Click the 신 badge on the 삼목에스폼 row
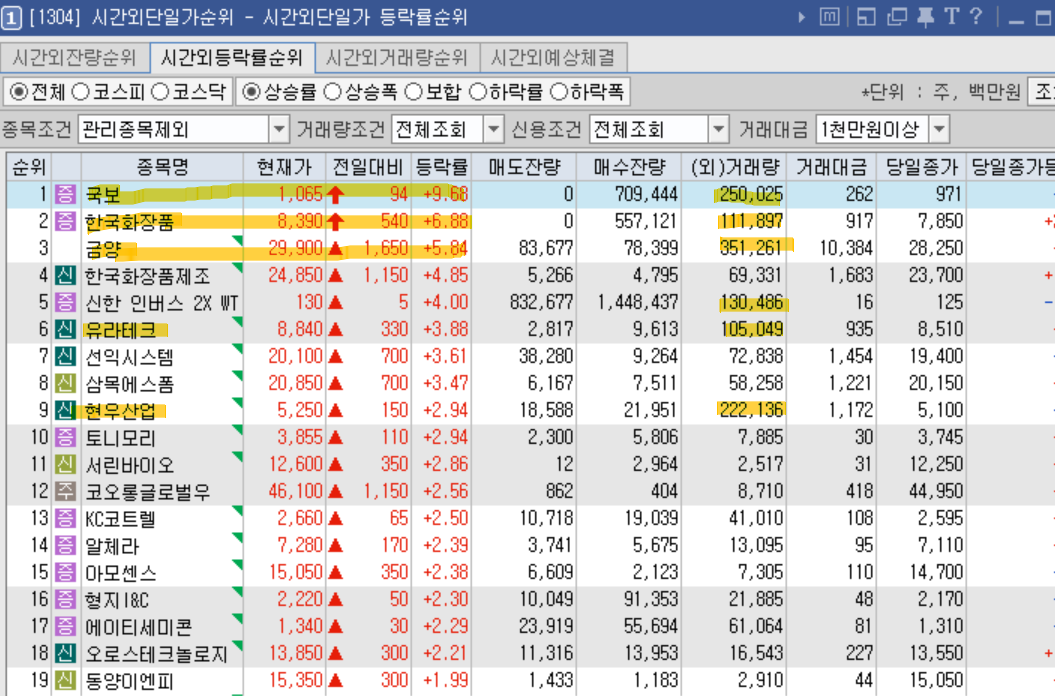The height and width of the screenshot is (696, 1055). click(x=65, y=382)
